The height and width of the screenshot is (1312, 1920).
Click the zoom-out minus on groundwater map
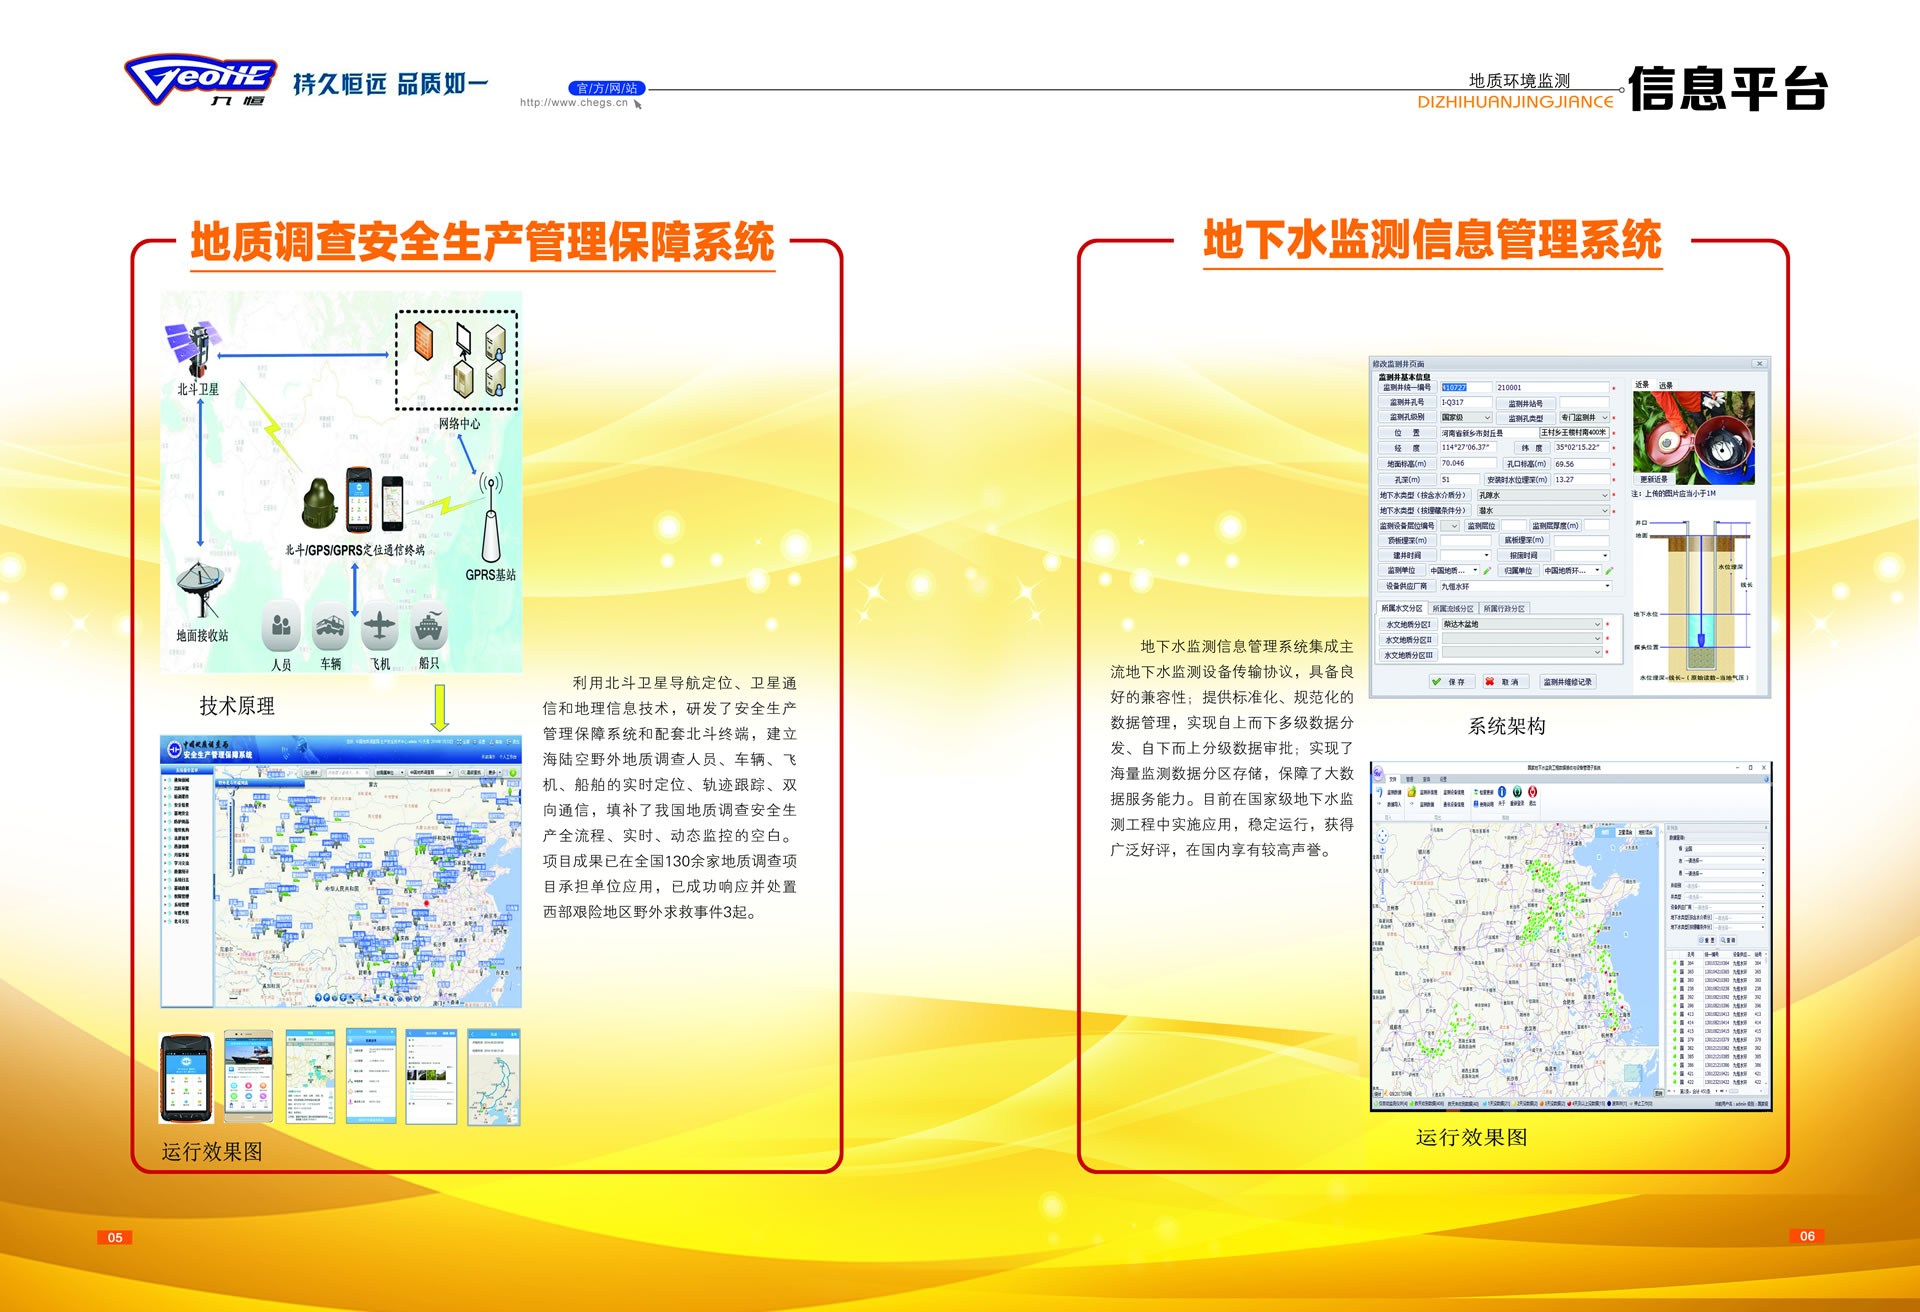coord(1383,899)
